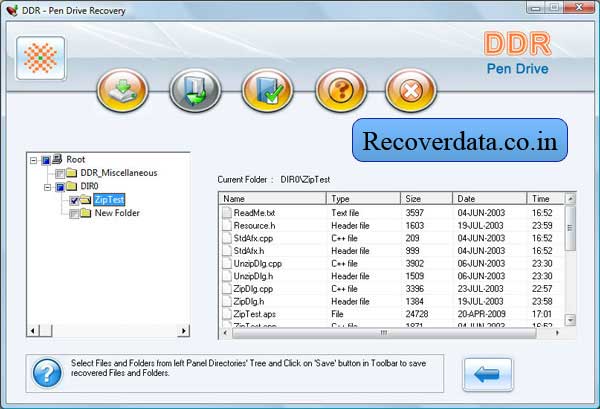Close the DDR window with red X

(579, 7)
